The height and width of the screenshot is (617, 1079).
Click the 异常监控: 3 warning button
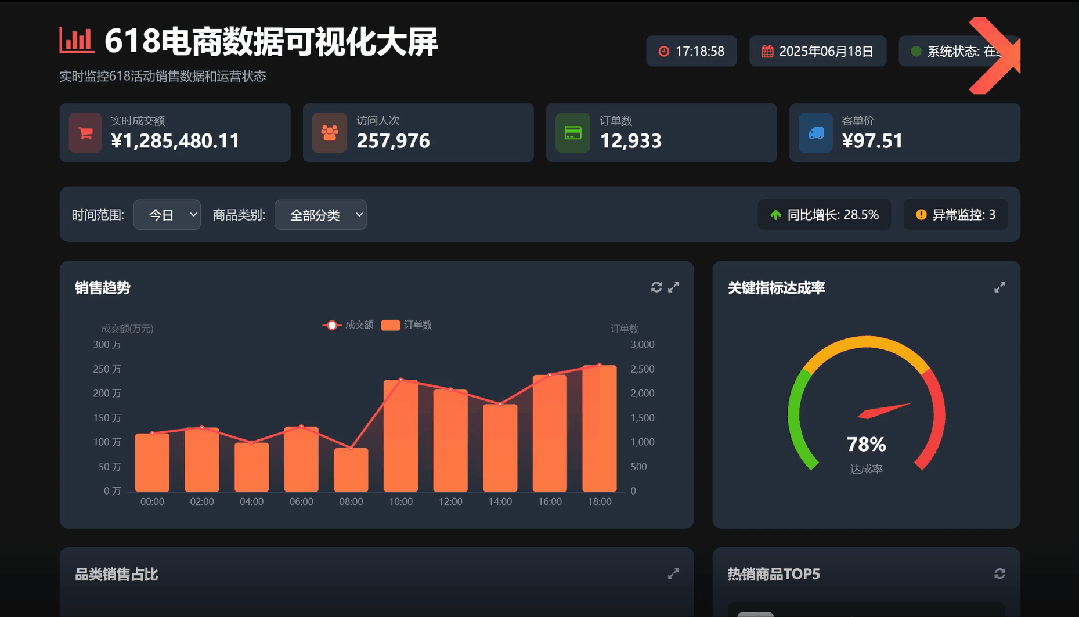[955, 214]
